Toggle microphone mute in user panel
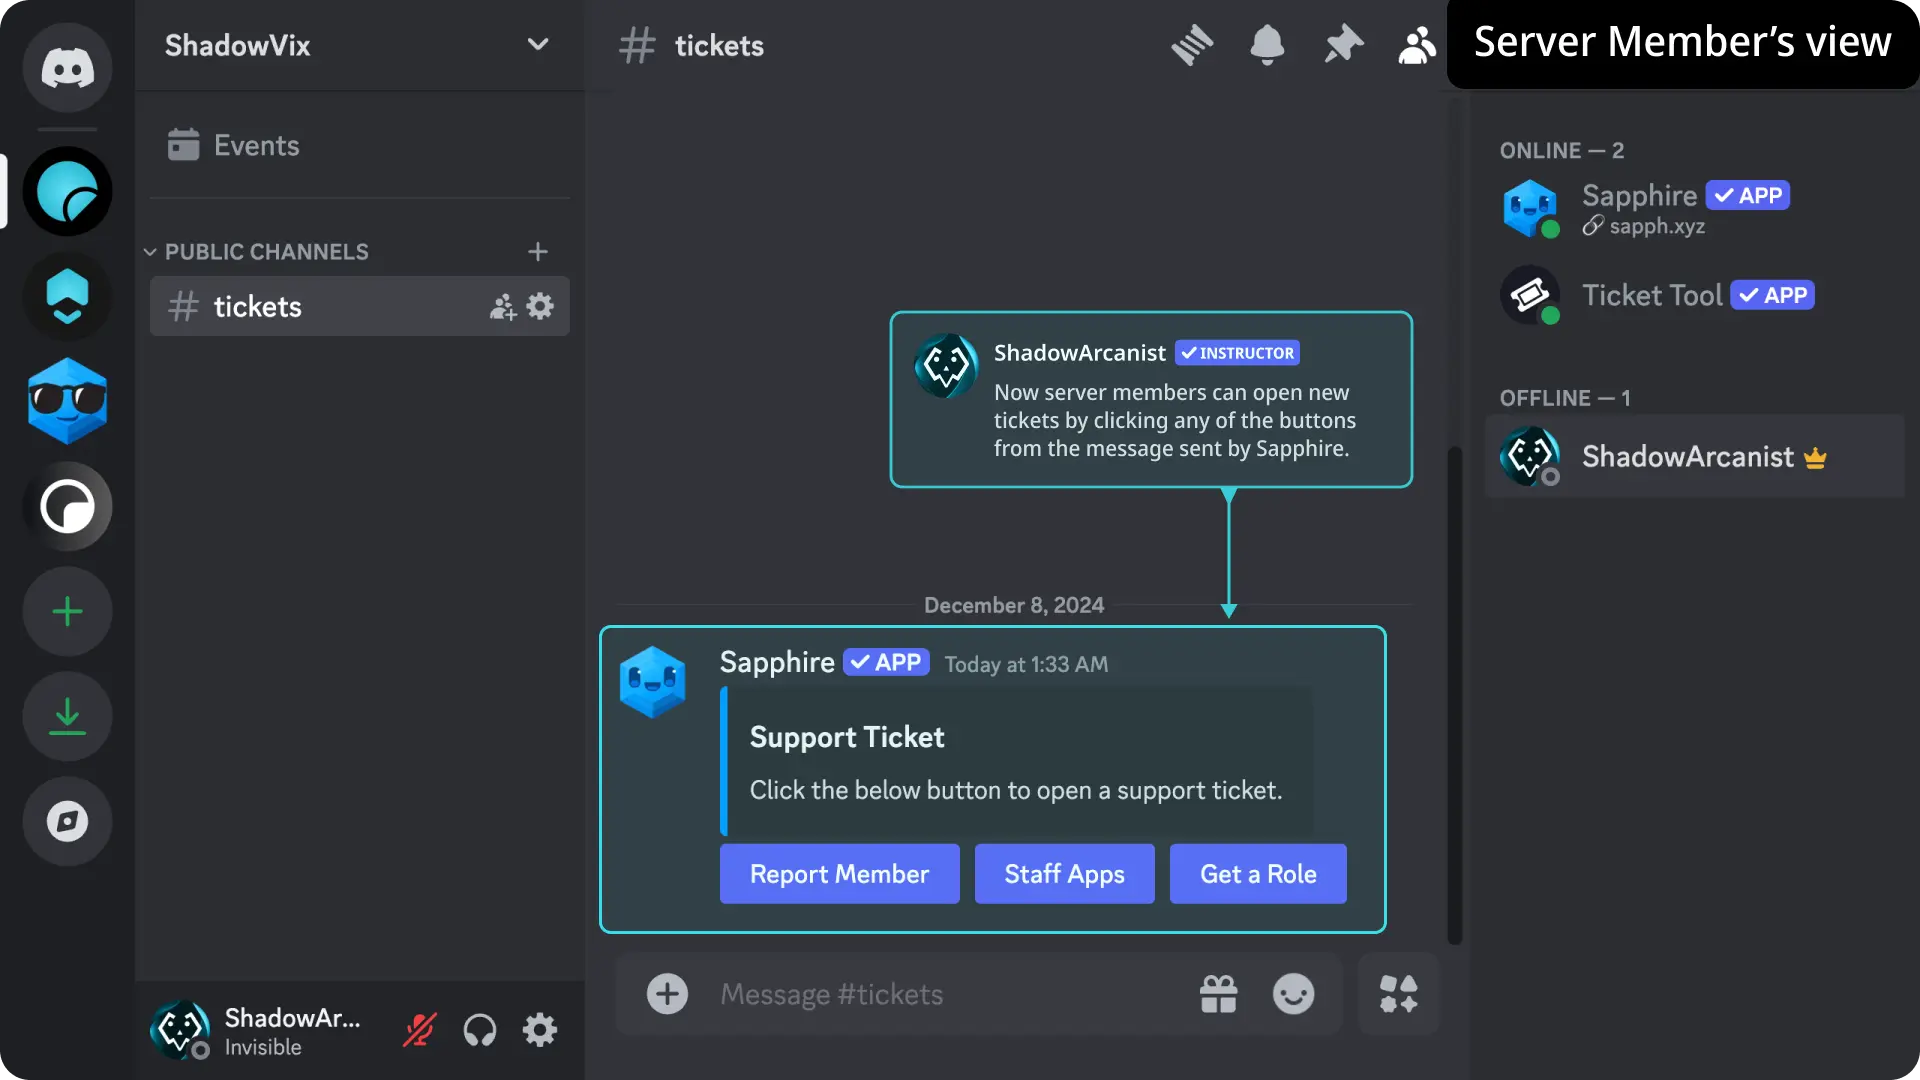Screen dimensions: 1920x1080 [420, 1030]
